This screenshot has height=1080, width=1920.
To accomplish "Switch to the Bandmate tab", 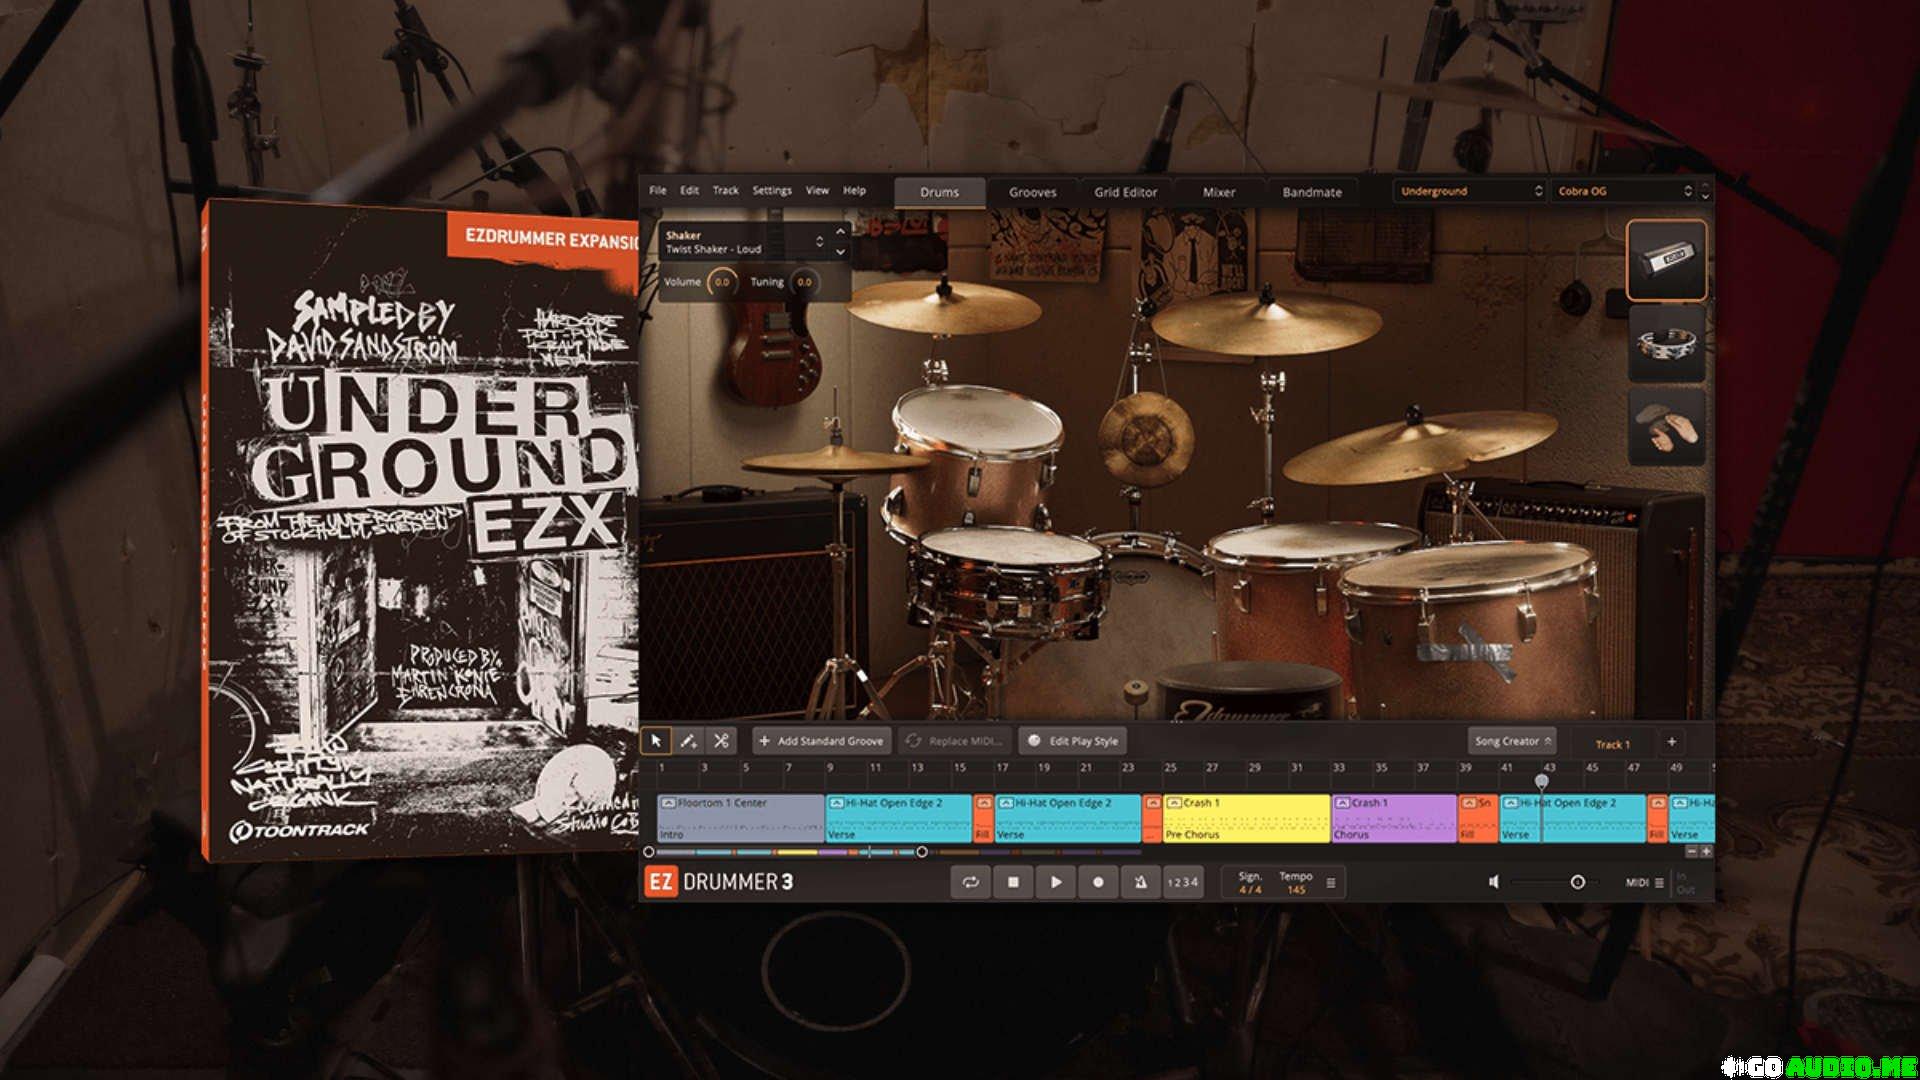I will coord(1312,192).
